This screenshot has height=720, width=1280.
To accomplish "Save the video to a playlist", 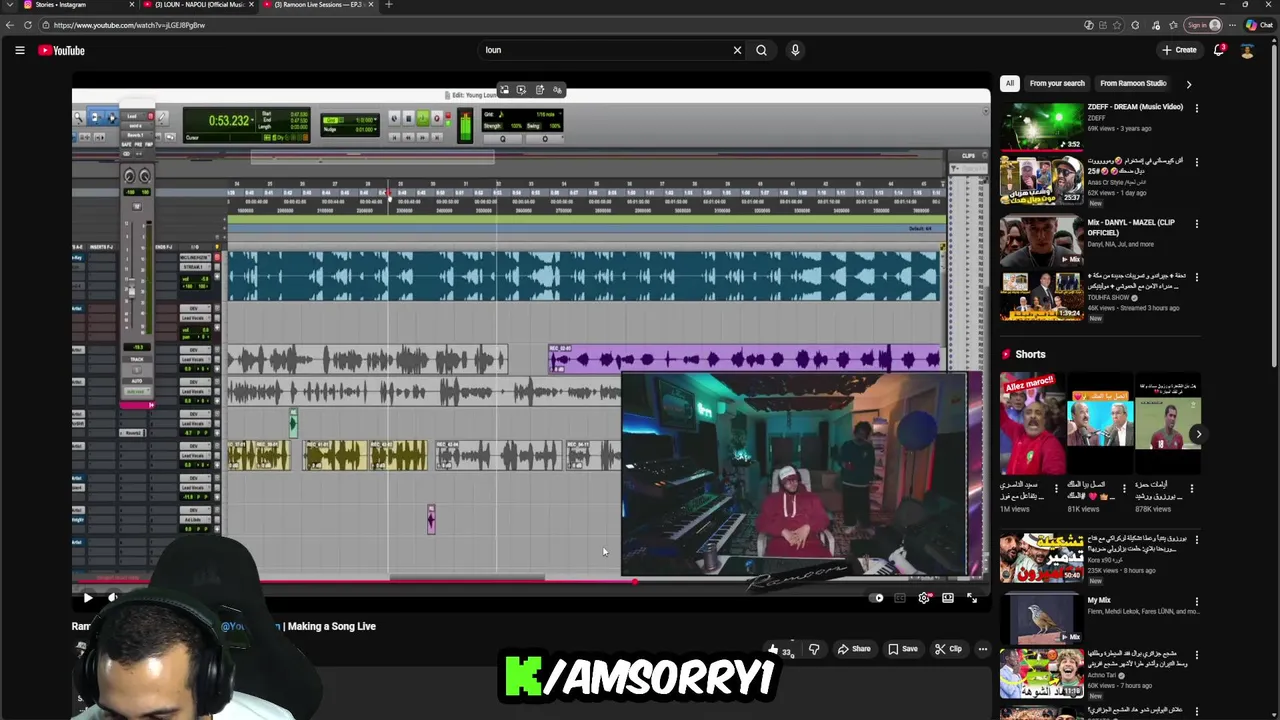I will (902, 649).
